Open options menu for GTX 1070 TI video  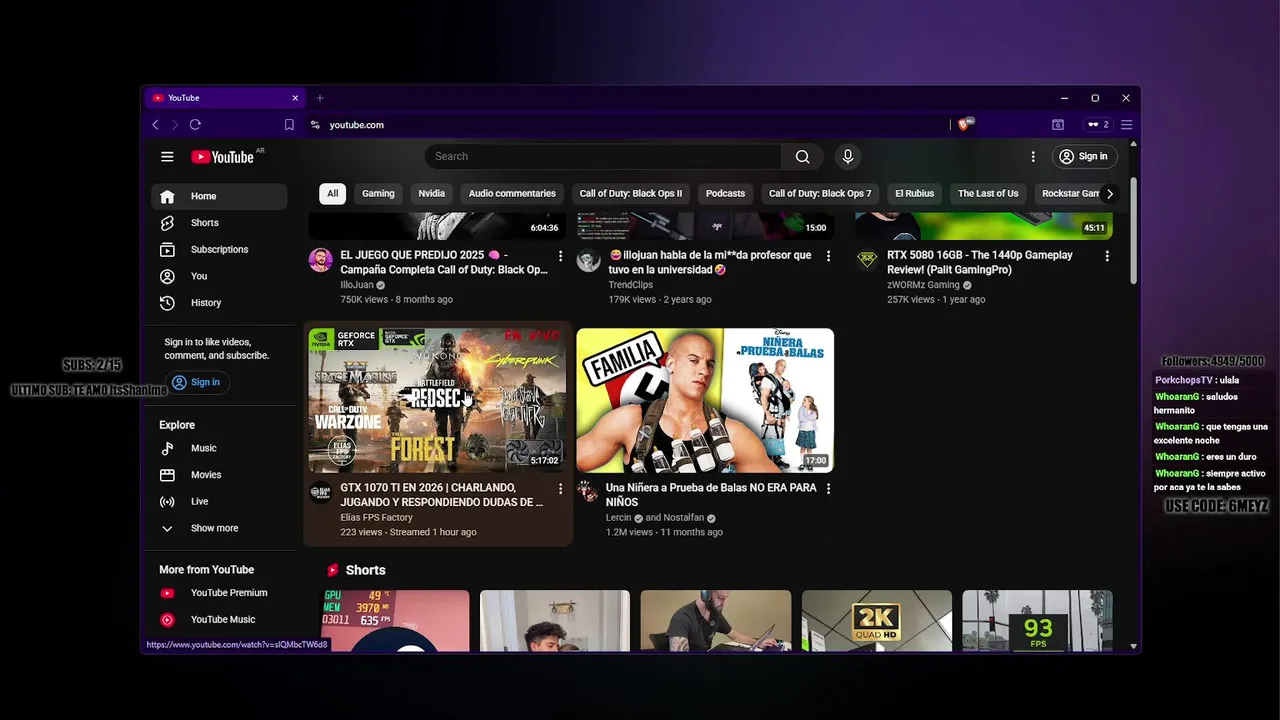point(560,489)
